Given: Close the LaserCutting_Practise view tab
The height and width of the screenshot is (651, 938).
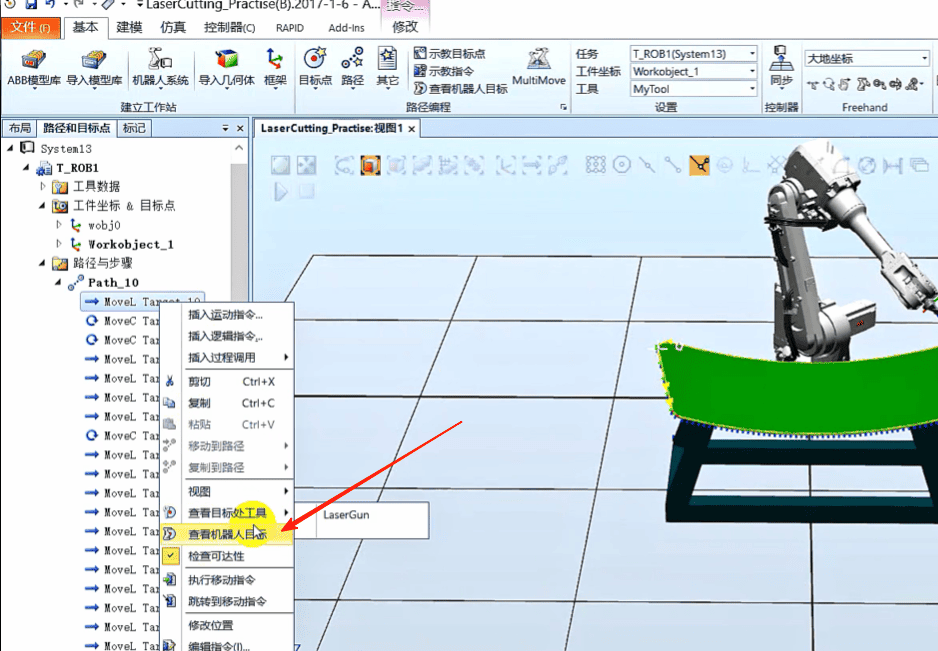Looking at the screenshot, I should tap(412, 129).
